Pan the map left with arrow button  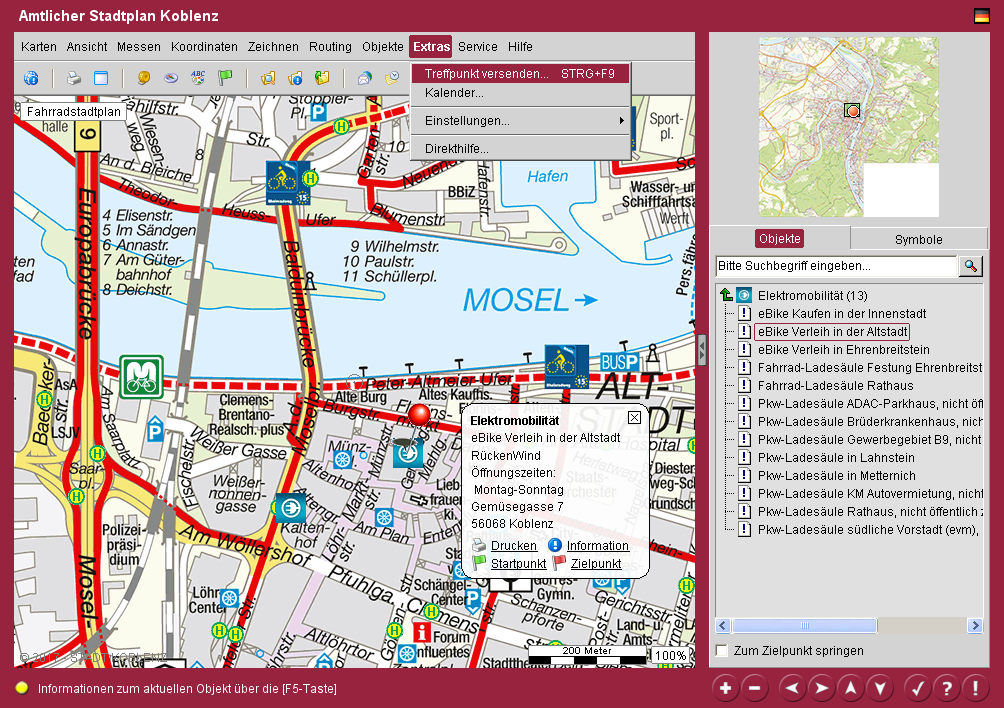tap(792, 688)
